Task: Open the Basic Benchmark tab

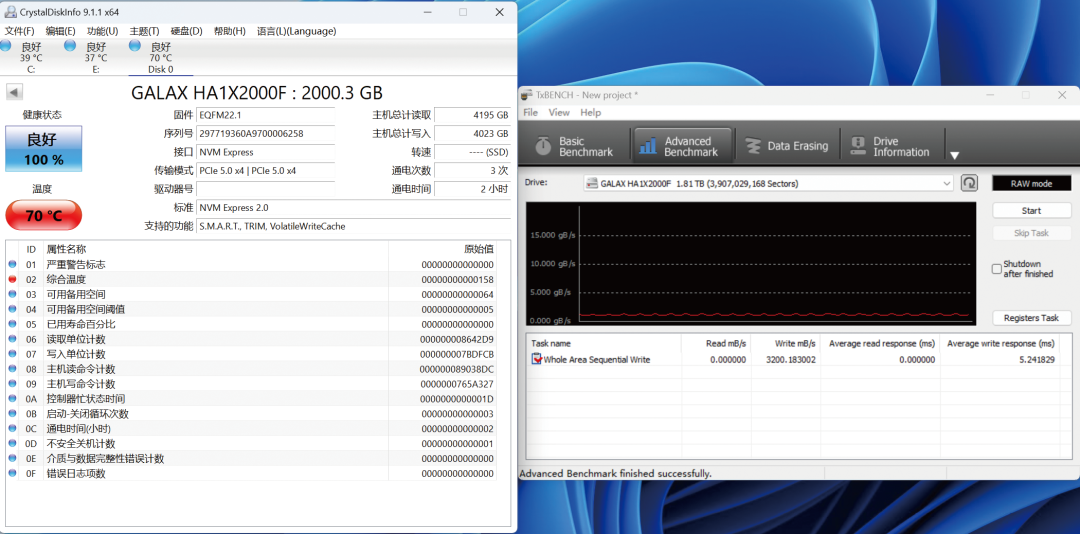Action: (x=574, y=146)
